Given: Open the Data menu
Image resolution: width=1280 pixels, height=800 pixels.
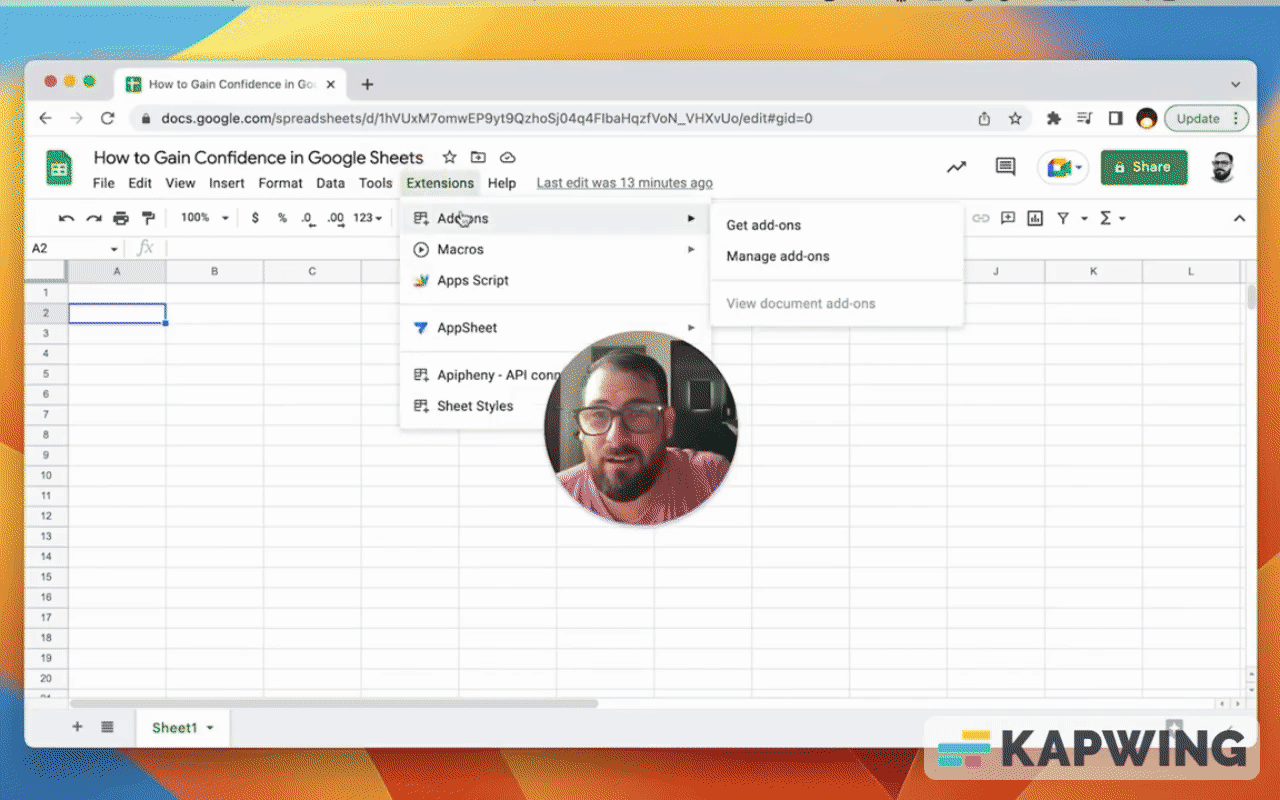Looking at the screenshot, I should coord(330,183).
